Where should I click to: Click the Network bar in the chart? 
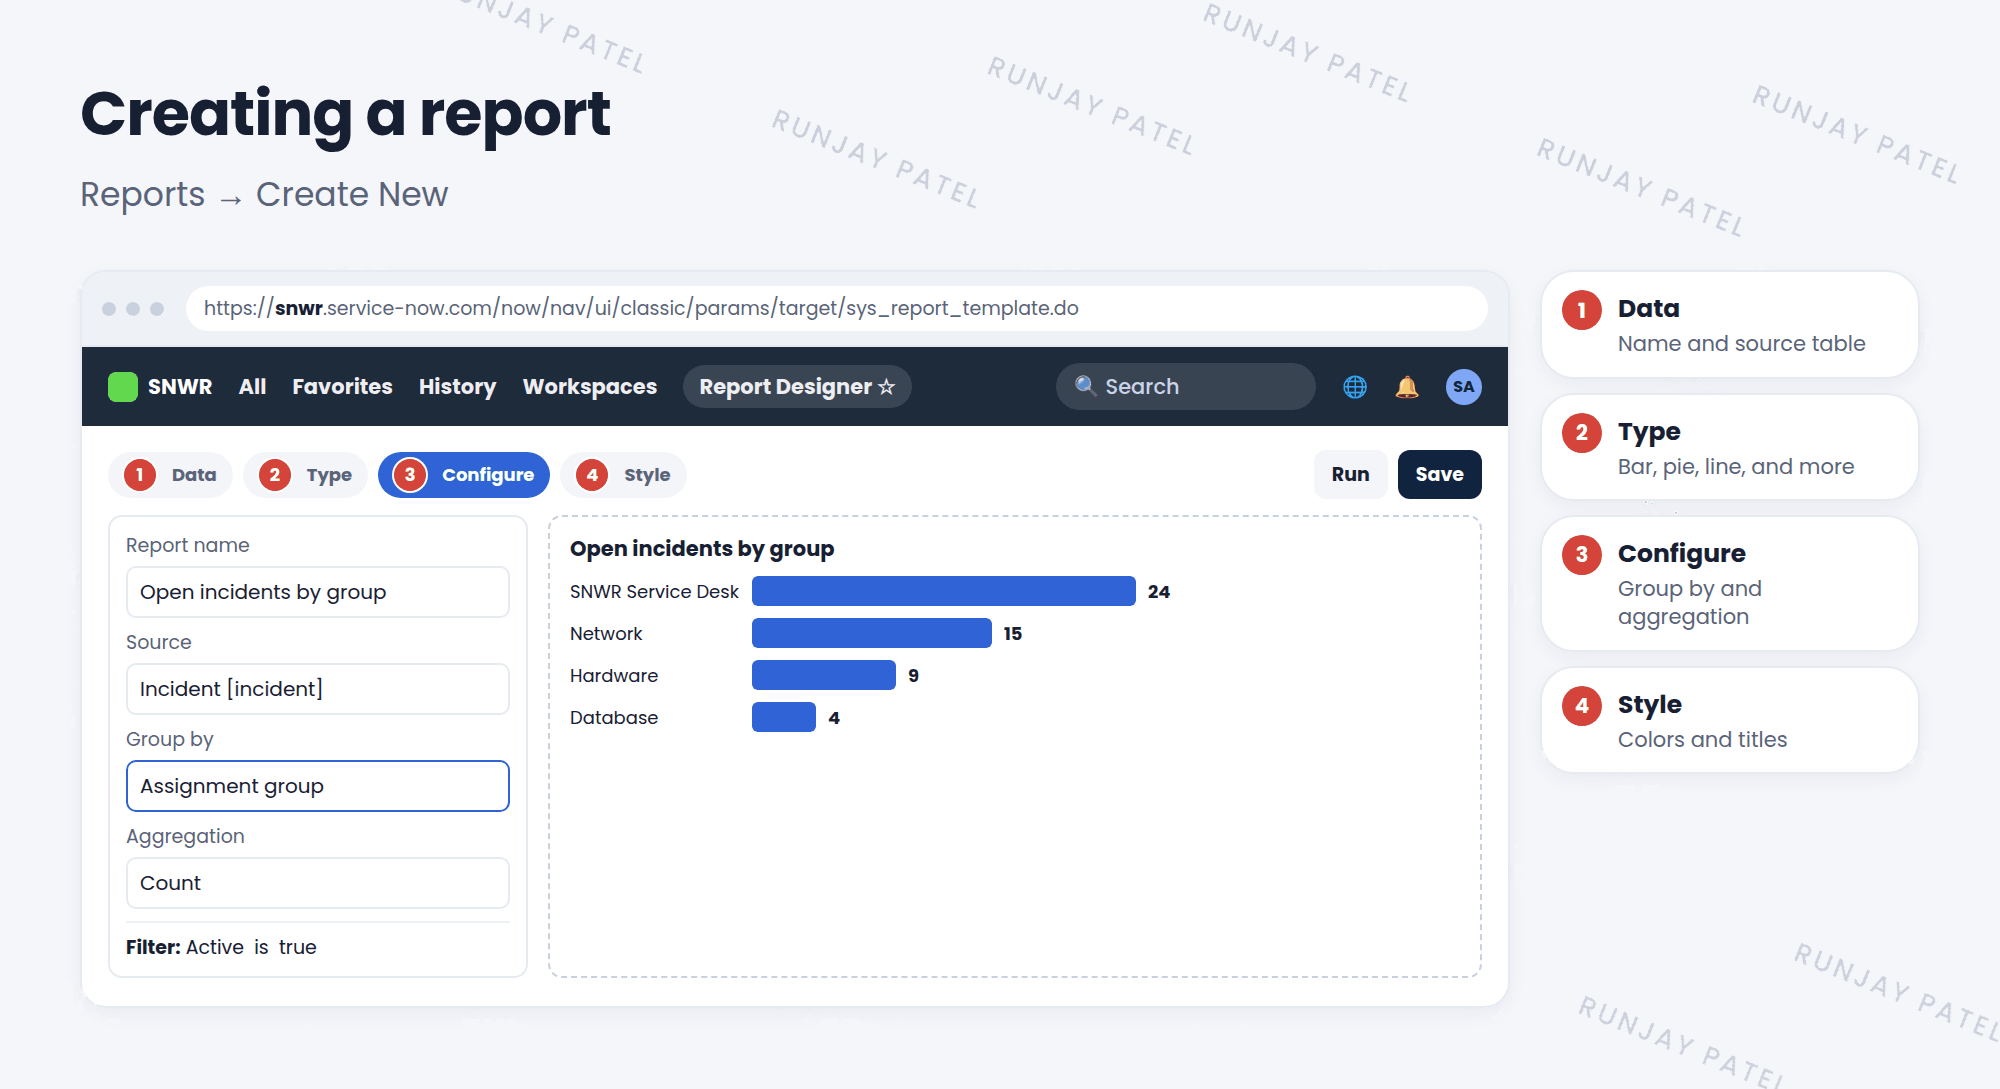871,633
